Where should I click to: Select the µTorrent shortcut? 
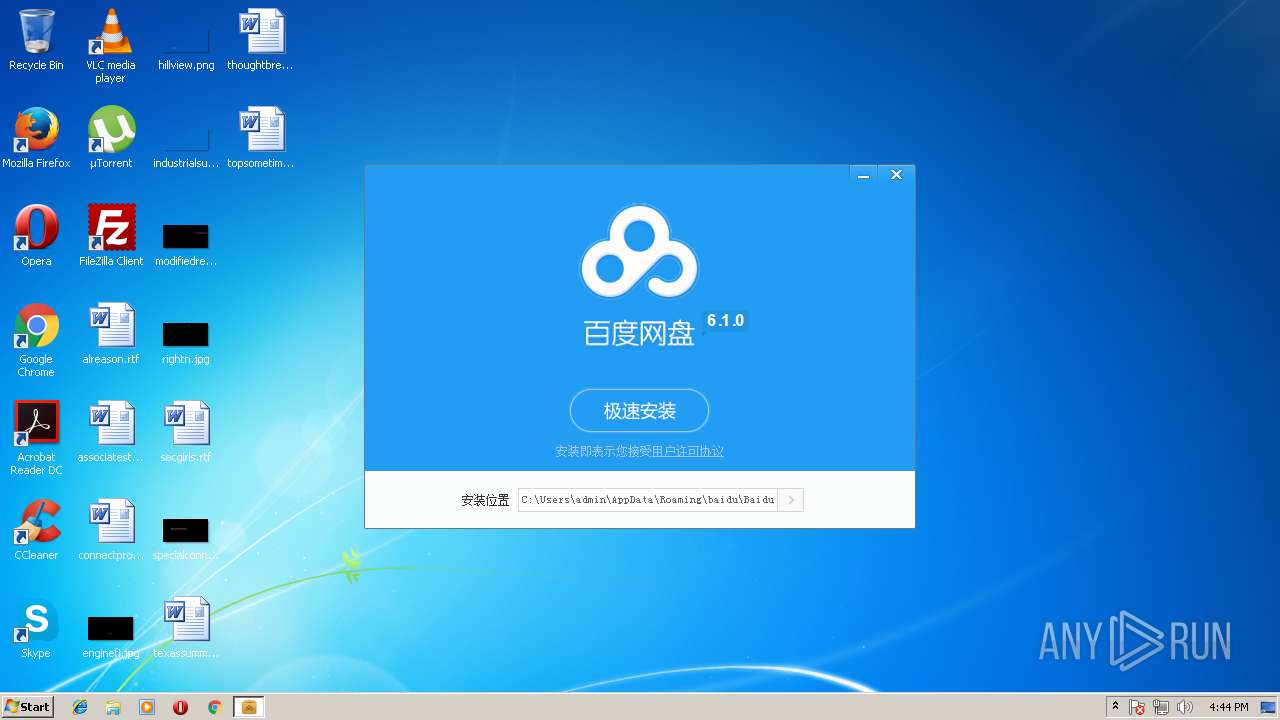pos(110,138)
